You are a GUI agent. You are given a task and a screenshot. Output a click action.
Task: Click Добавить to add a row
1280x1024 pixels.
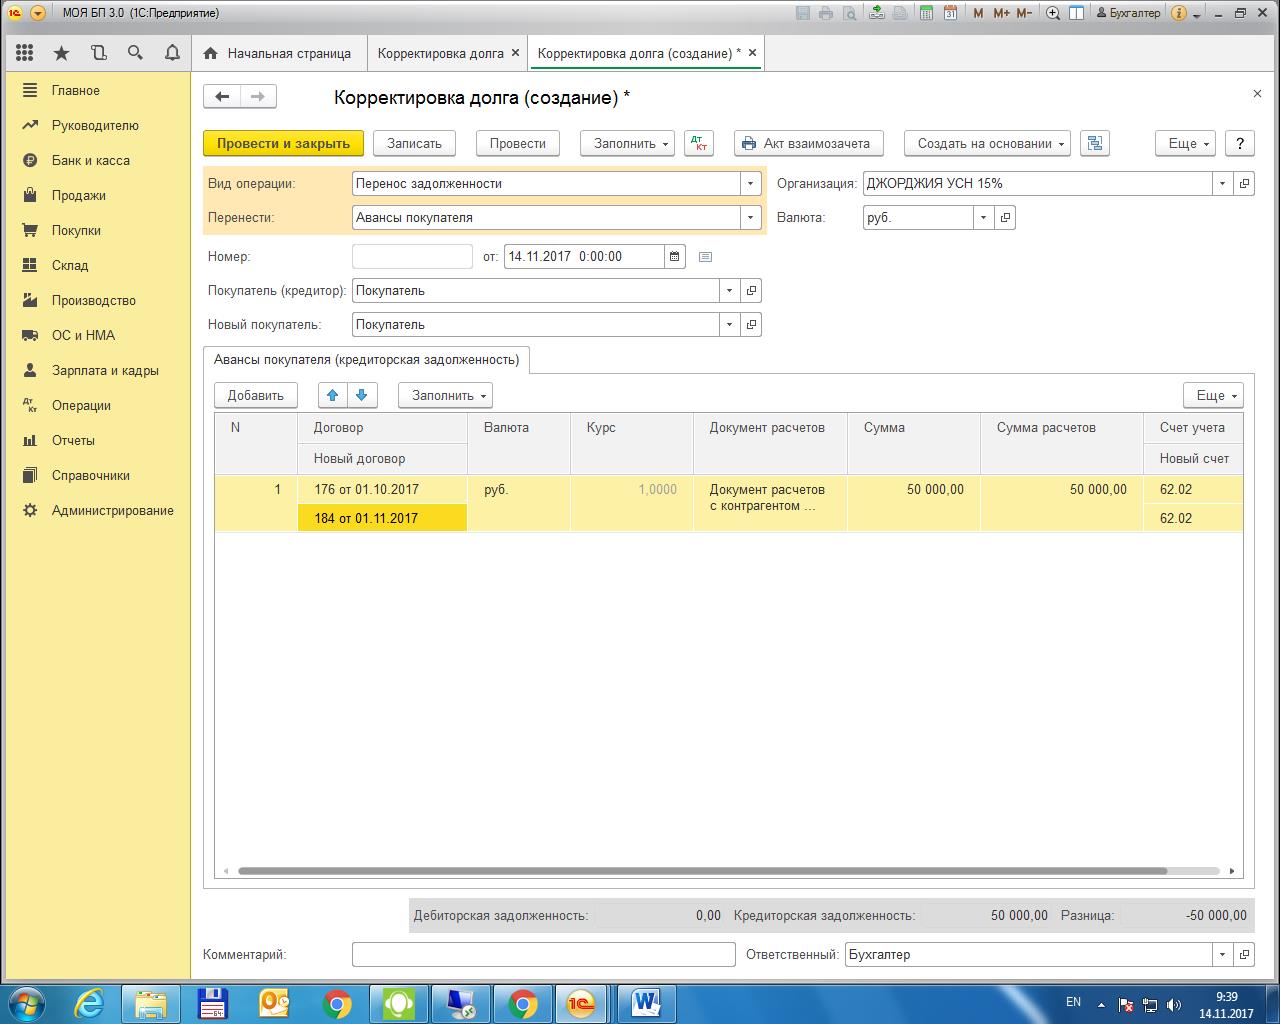click(x=255, y=395)
